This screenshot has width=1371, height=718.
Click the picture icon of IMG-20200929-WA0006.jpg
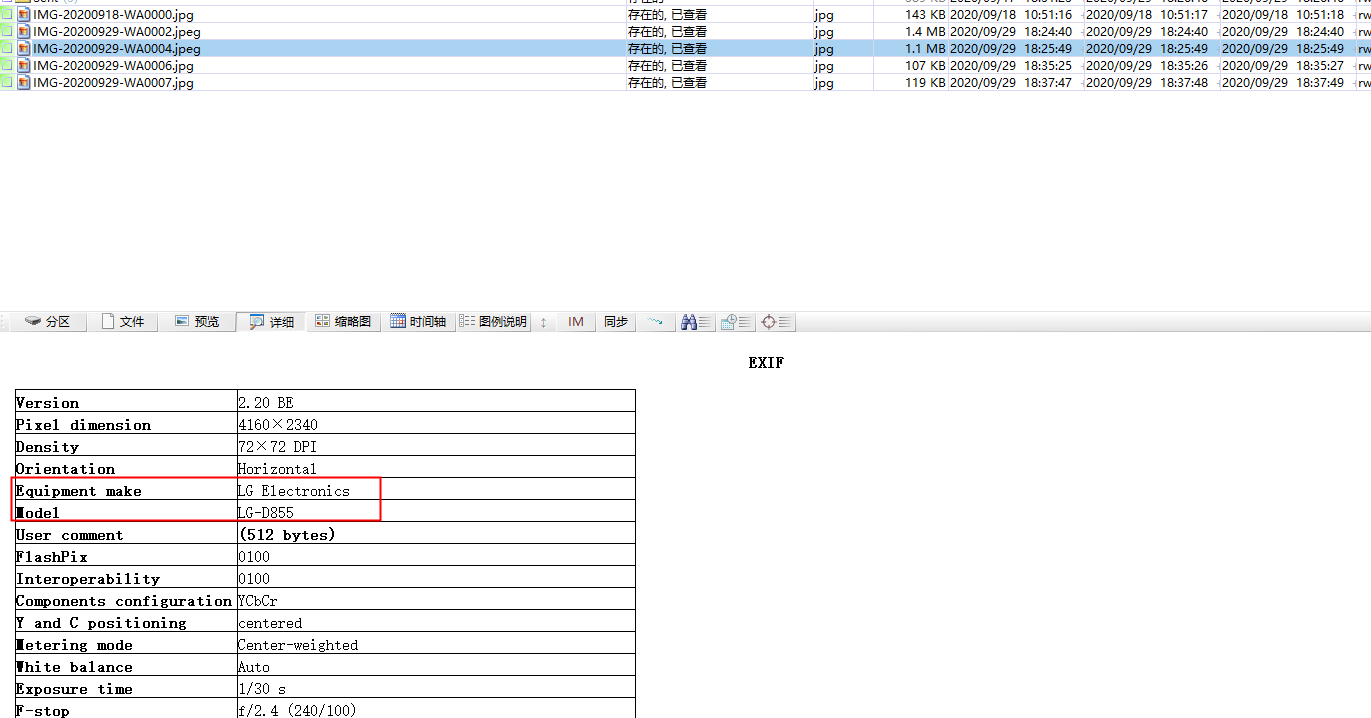point(24,65)
